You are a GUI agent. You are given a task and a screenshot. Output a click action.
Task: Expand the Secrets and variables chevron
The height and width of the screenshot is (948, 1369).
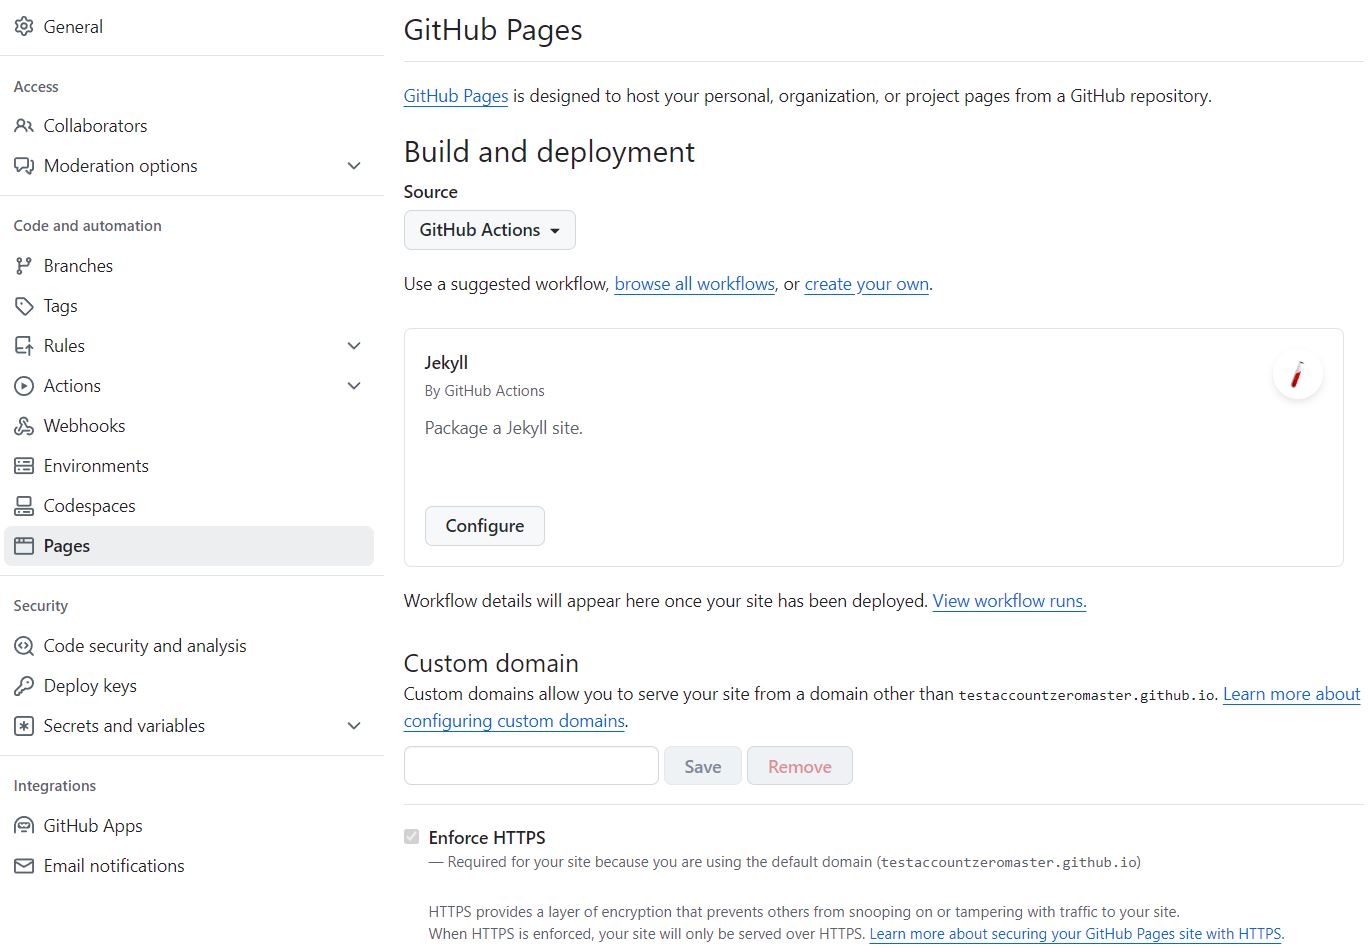click(x=354, y=726)
